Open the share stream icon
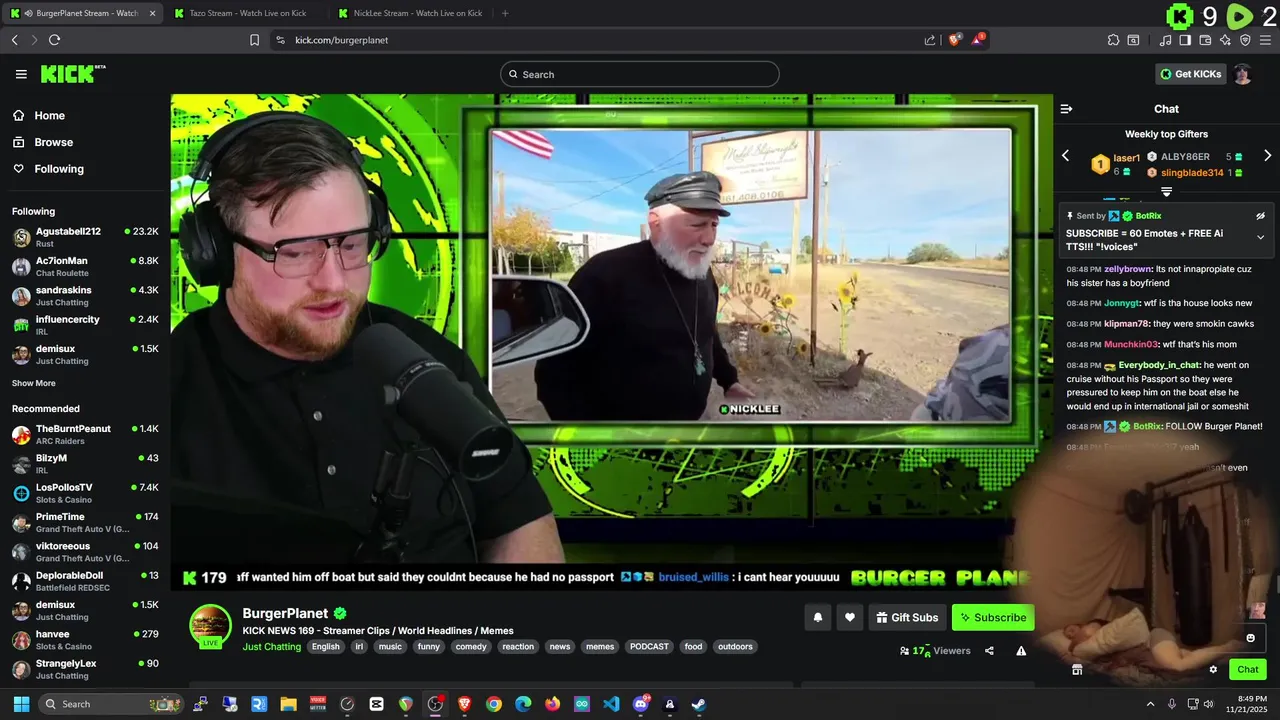1280x720 pixels. point(989,651)
